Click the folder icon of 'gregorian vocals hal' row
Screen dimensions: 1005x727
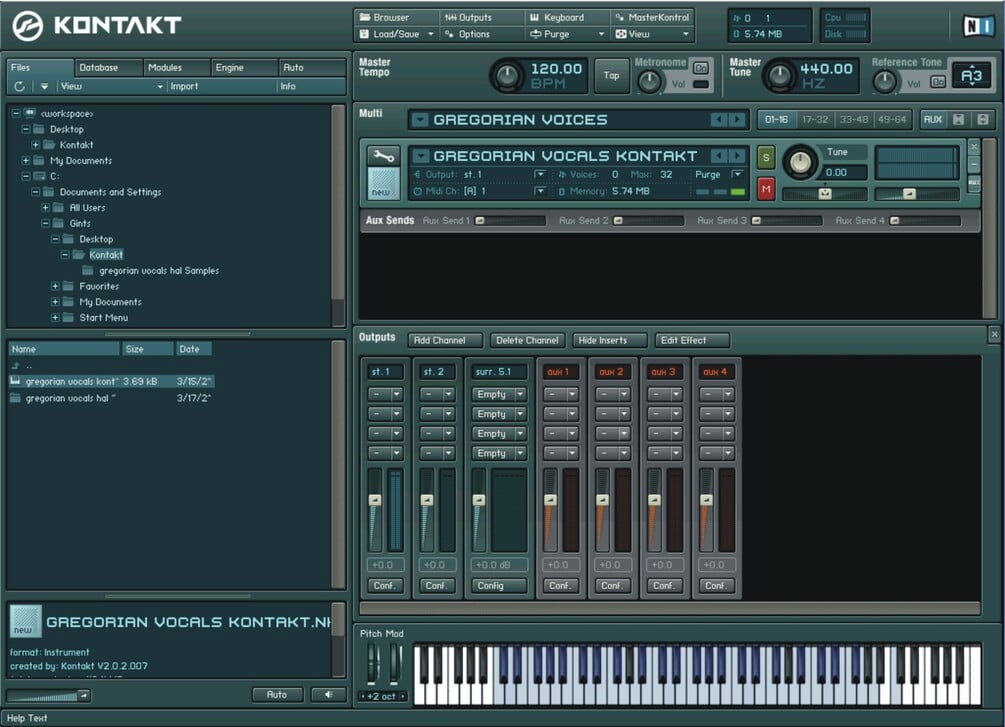pyautogui.click(x=15, y=398)
